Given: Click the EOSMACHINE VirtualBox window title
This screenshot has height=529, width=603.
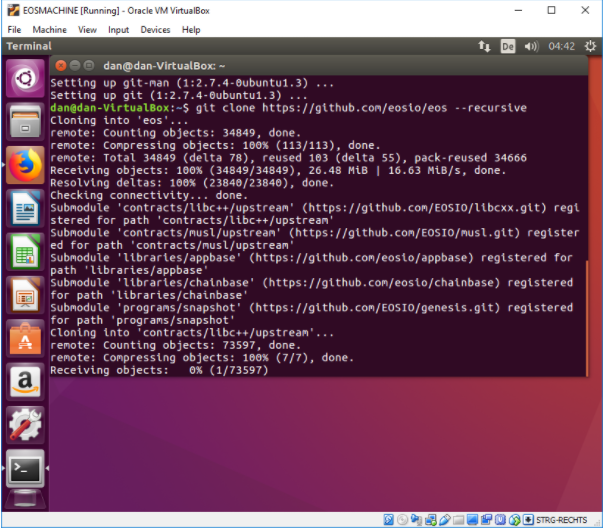Looking at the screenshot, I should click(x=116, y=10).
